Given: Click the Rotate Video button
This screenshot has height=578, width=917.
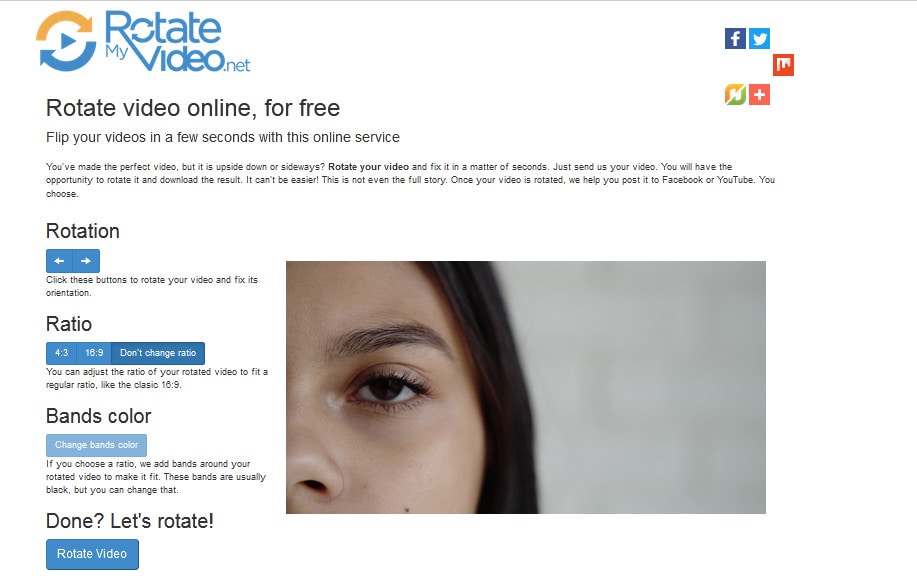Looking at the screenshot, I should pyautogui.click(x=92, y=554).
